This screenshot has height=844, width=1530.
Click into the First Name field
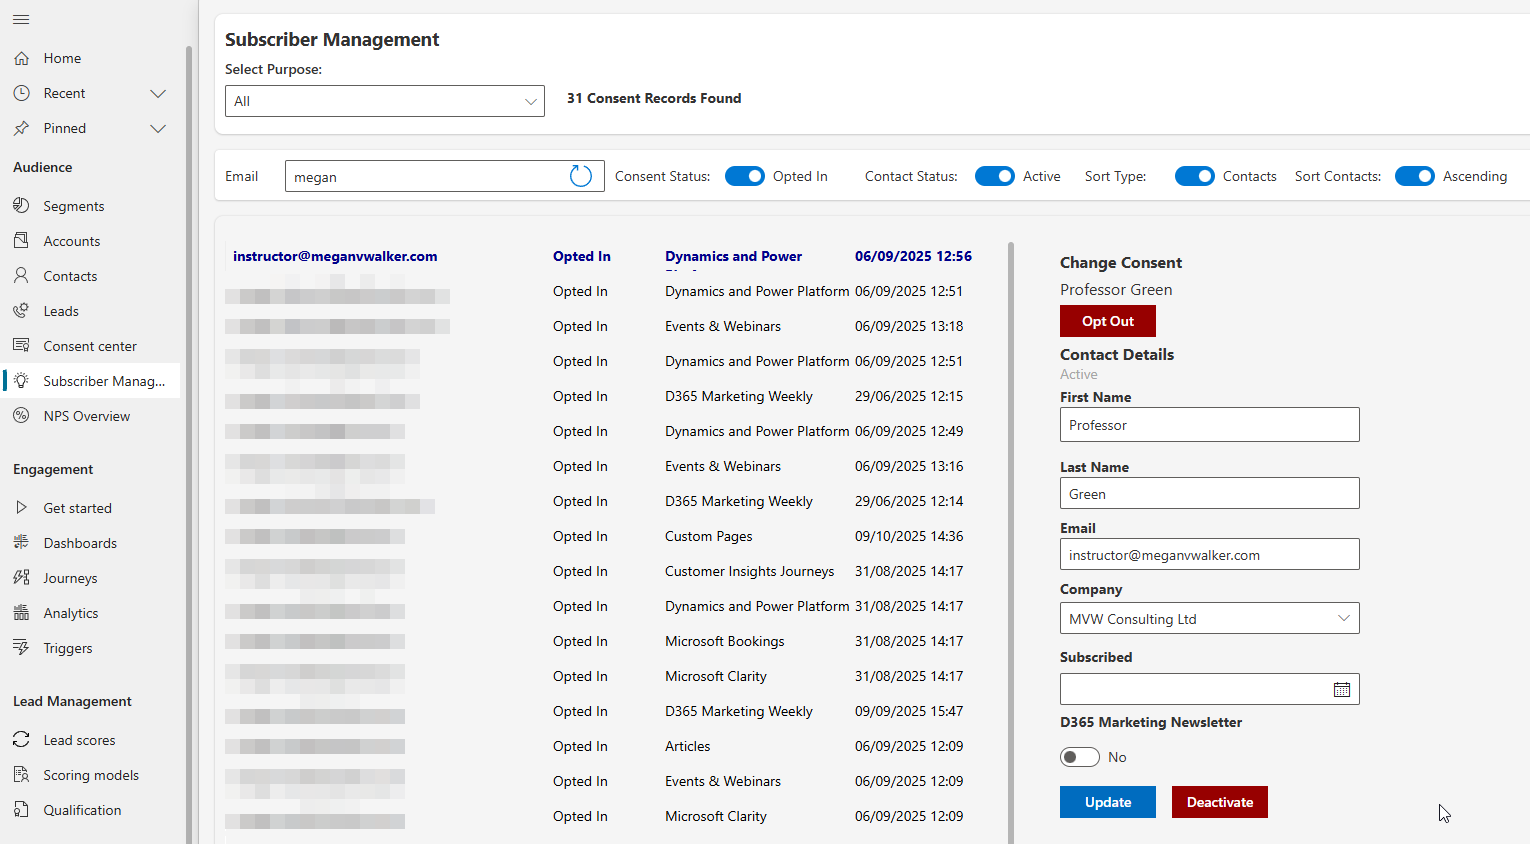(x=1210, y=424)
